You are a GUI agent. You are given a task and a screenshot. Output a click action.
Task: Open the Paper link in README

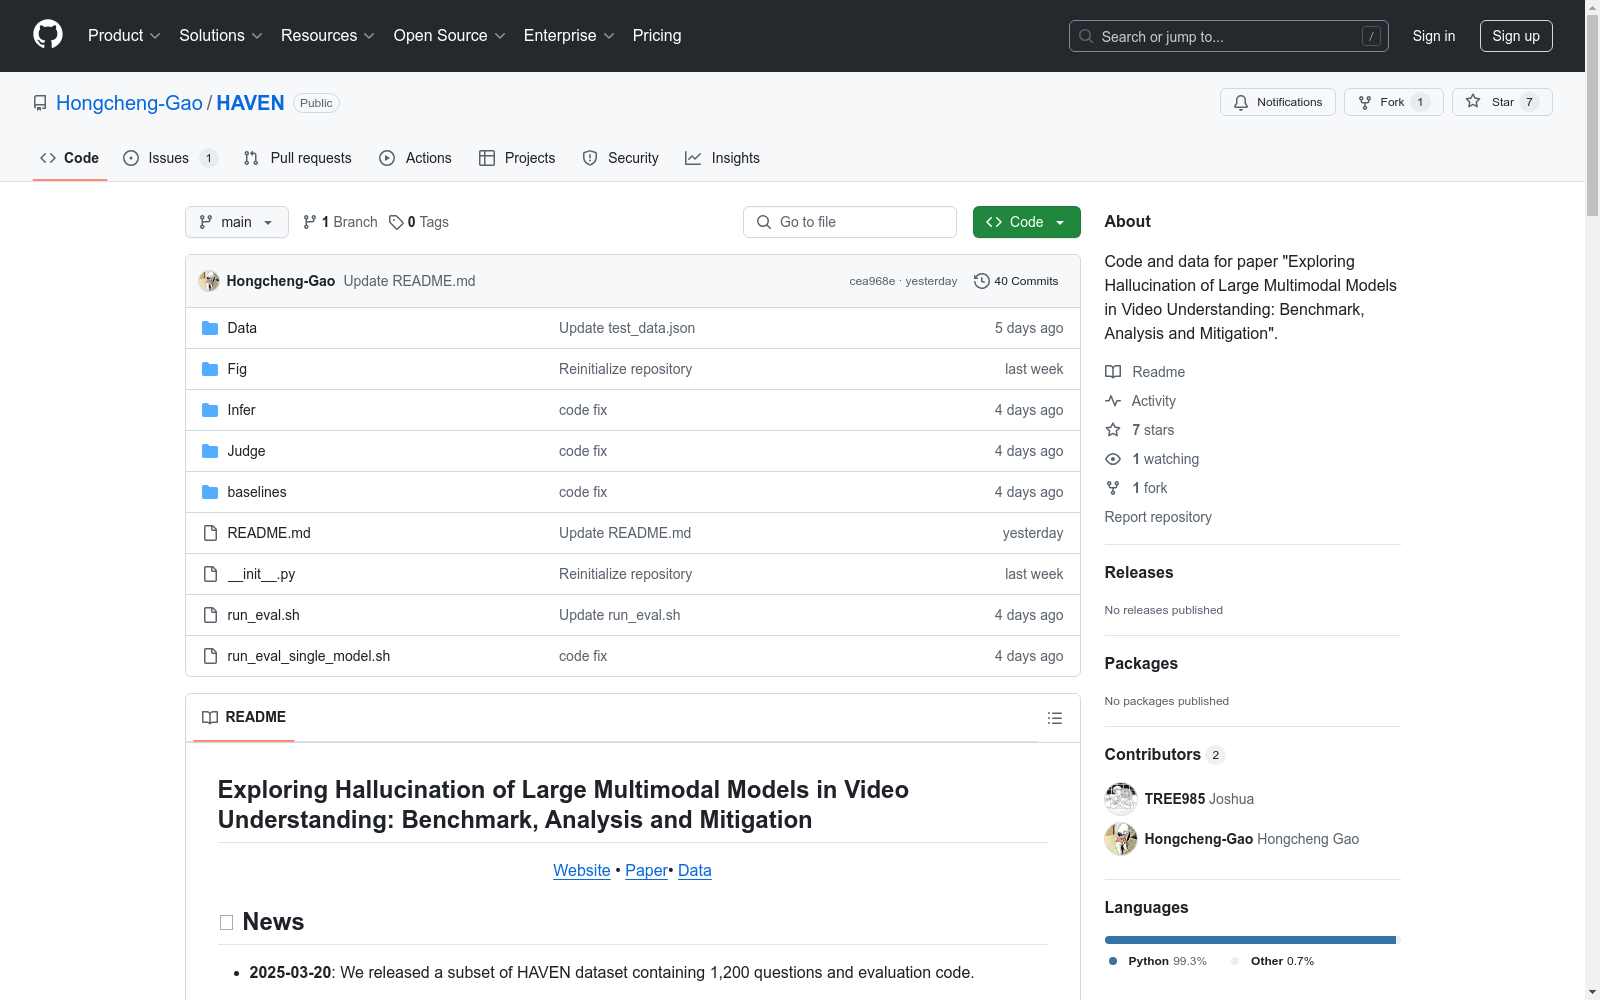(x=646, y=870)
